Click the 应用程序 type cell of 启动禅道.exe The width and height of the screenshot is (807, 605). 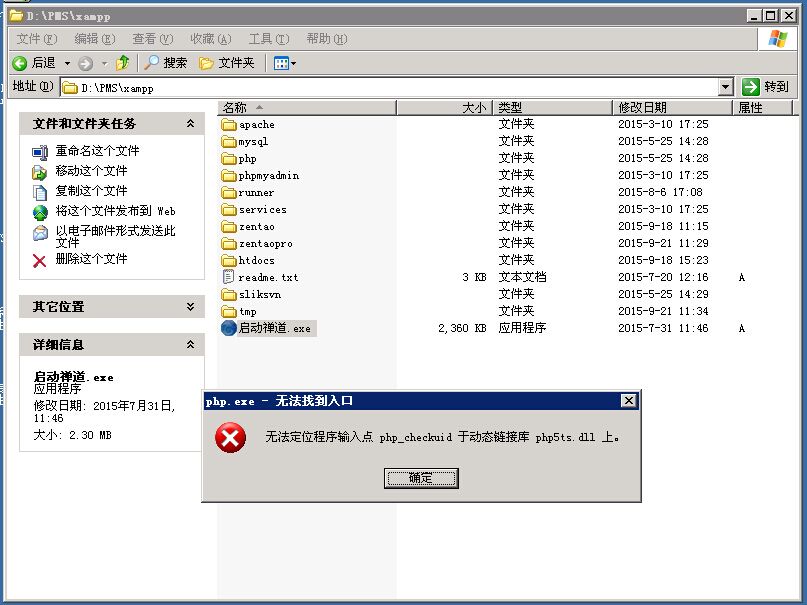pos(522,328)
